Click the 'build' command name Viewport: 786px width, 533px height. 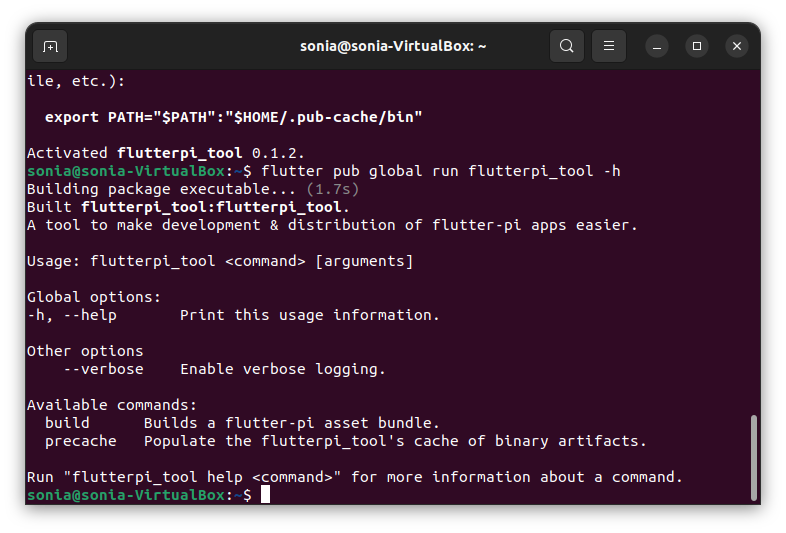tap(67, 423)
